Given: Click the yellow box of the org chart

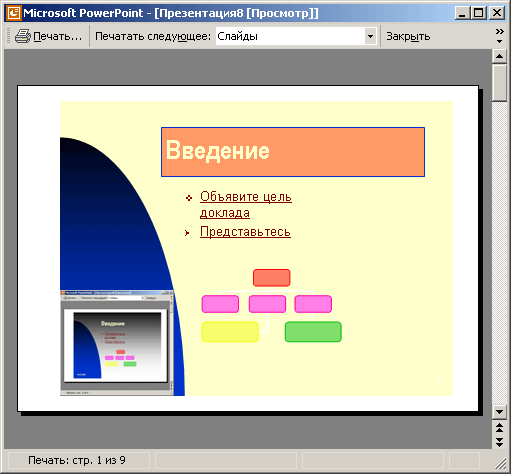Looking at the screenshot, I should [x=230, y=332].
